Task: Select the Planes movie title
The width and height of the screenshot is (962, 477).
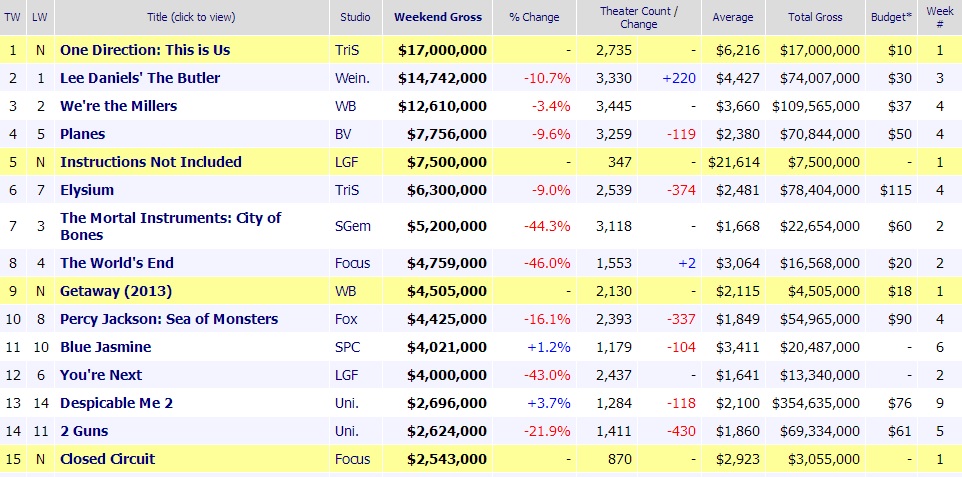Action: (82, 134)
